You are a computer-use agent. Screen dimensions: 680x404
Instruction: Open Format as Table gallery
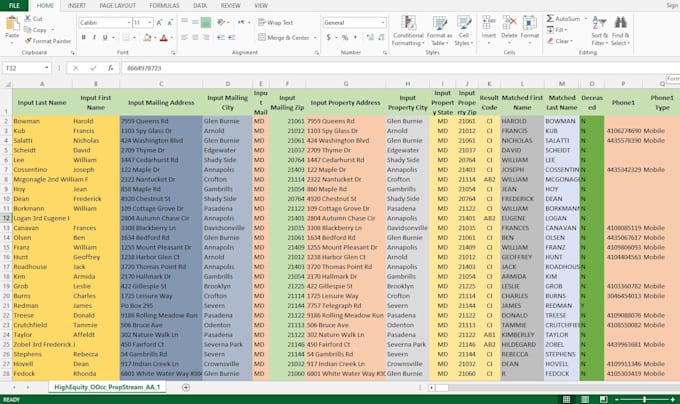coord(439,30)
